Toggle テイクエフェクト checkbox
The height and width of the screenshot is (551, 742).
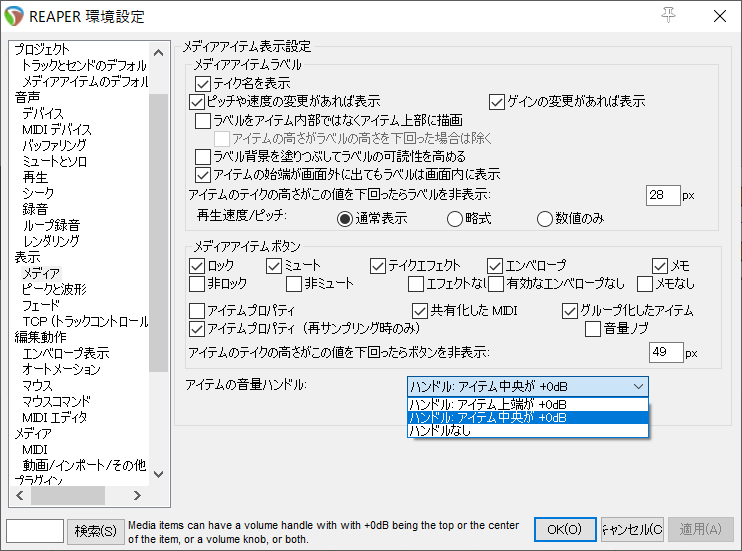coord(378,266)
